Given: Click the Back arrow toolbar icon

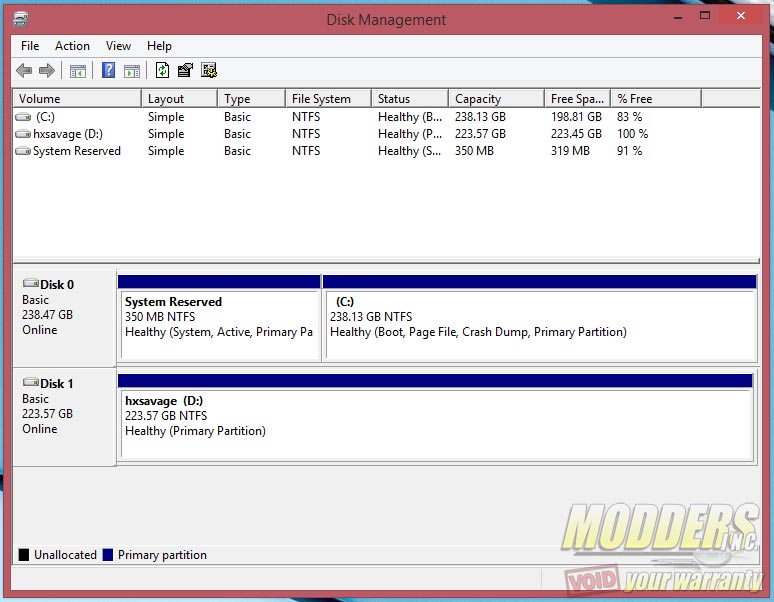Looking at the screenshot, I should (x=24, y=71).
